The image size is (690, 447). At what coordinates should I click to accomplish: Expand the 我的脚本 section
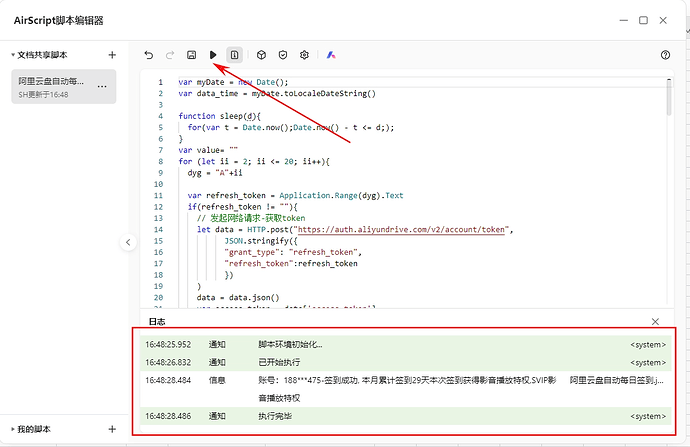(x=13, y=429)
